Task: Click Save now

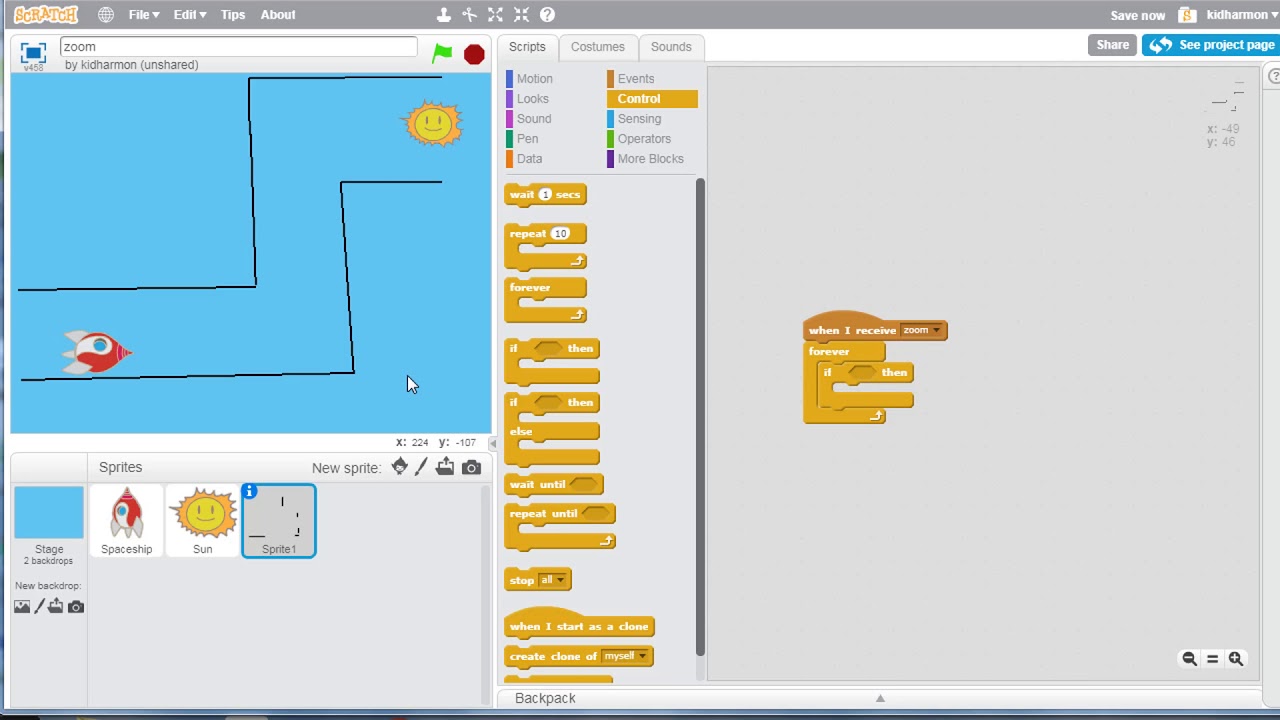Action: (x=1137, y=15)
